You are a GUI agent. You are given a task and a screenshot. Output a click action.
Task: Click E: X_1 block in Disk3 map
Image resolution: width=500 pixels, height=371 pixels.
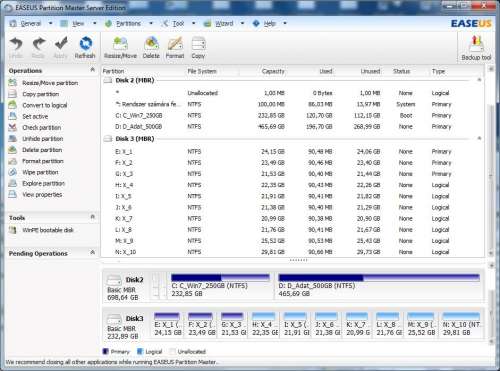coord(168,324)
